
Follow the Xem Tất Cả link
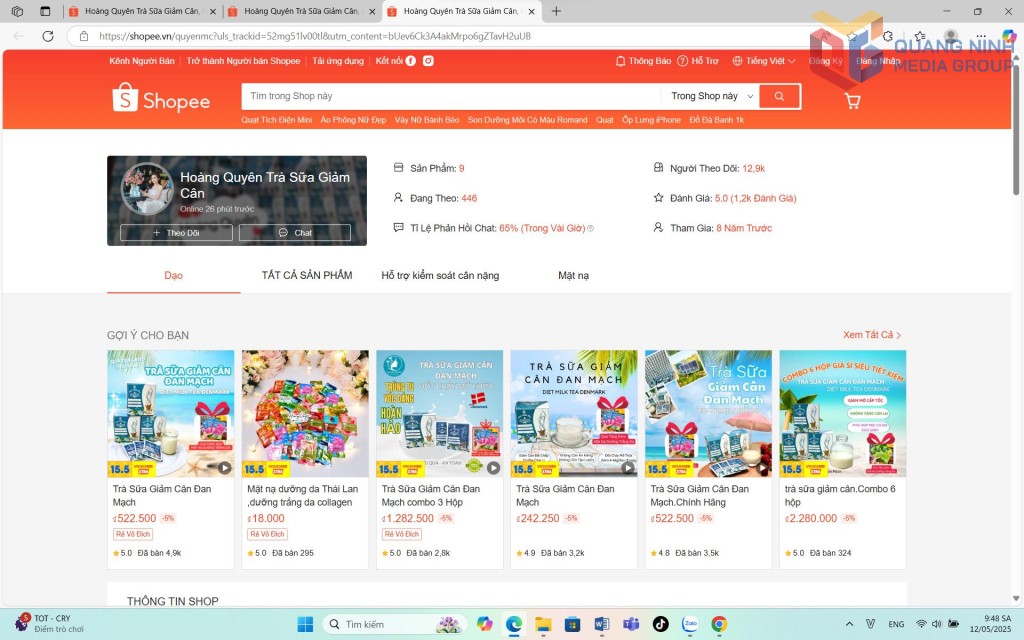[872, 335]
